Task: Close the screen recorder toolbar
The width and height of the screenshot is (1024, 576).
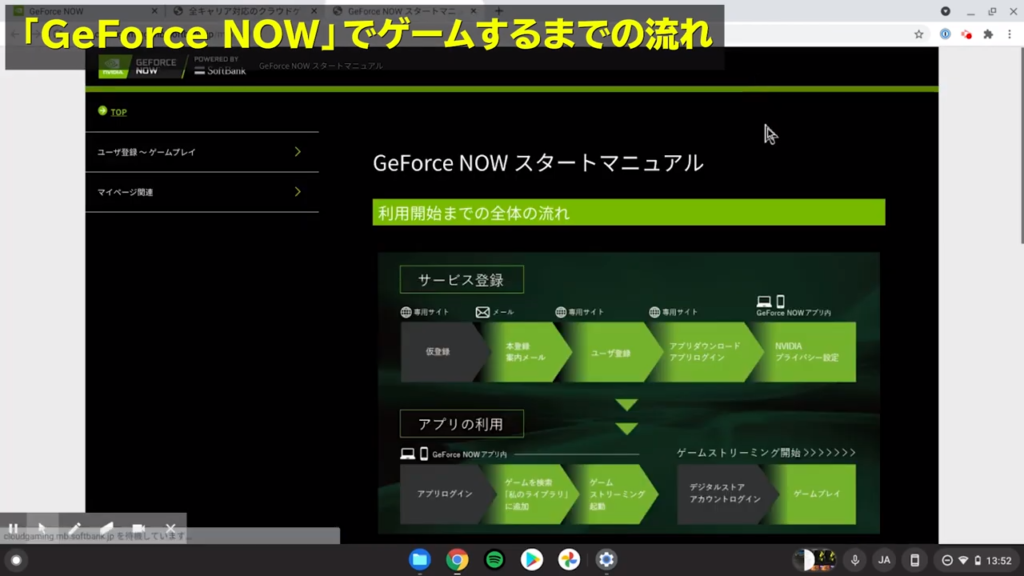Action: click(x=170, y=529)
